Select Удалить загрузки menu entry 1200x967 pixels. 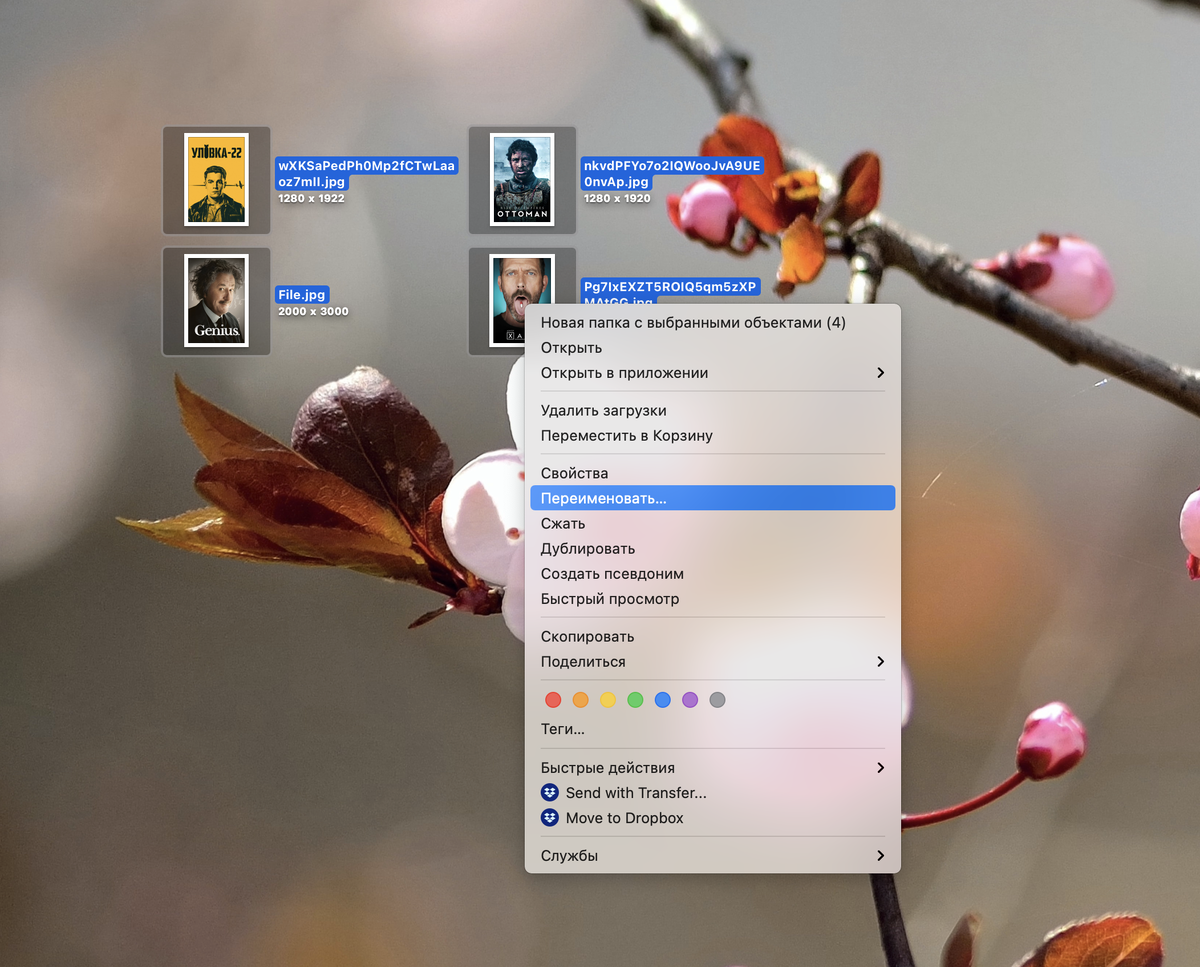tap(713, 411)
